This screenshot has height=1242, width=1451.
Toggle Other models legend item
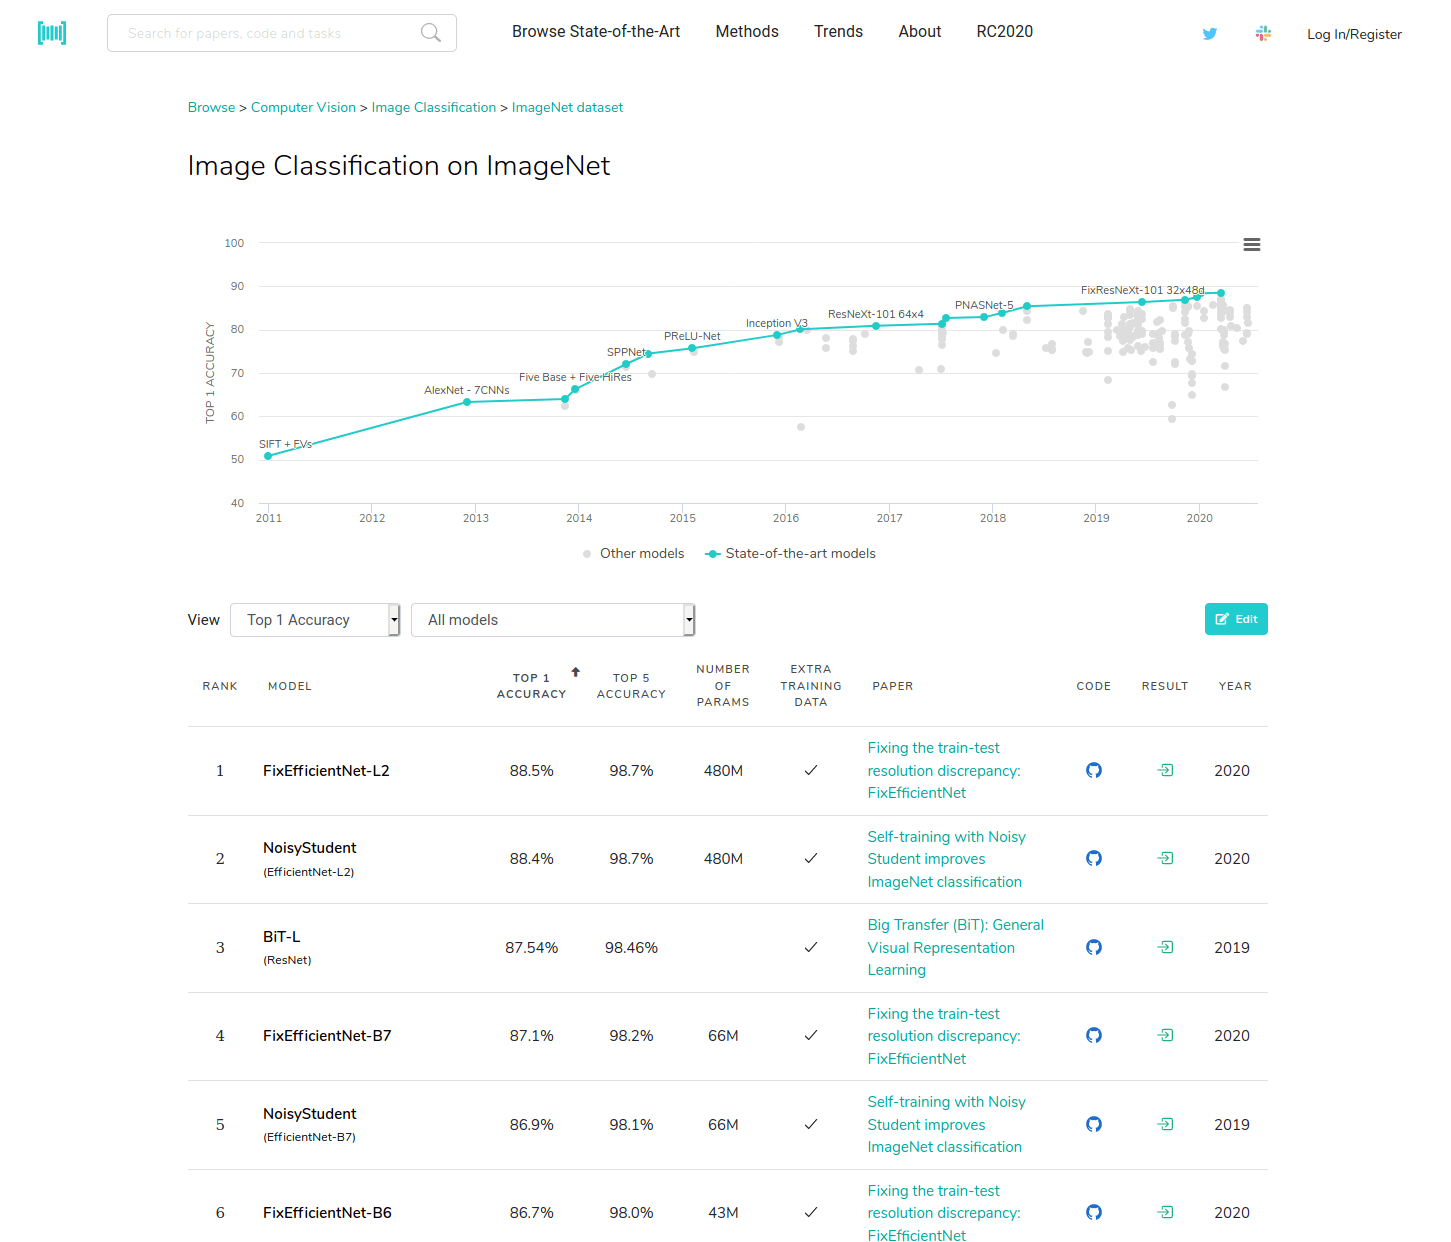tap(634, 553)
